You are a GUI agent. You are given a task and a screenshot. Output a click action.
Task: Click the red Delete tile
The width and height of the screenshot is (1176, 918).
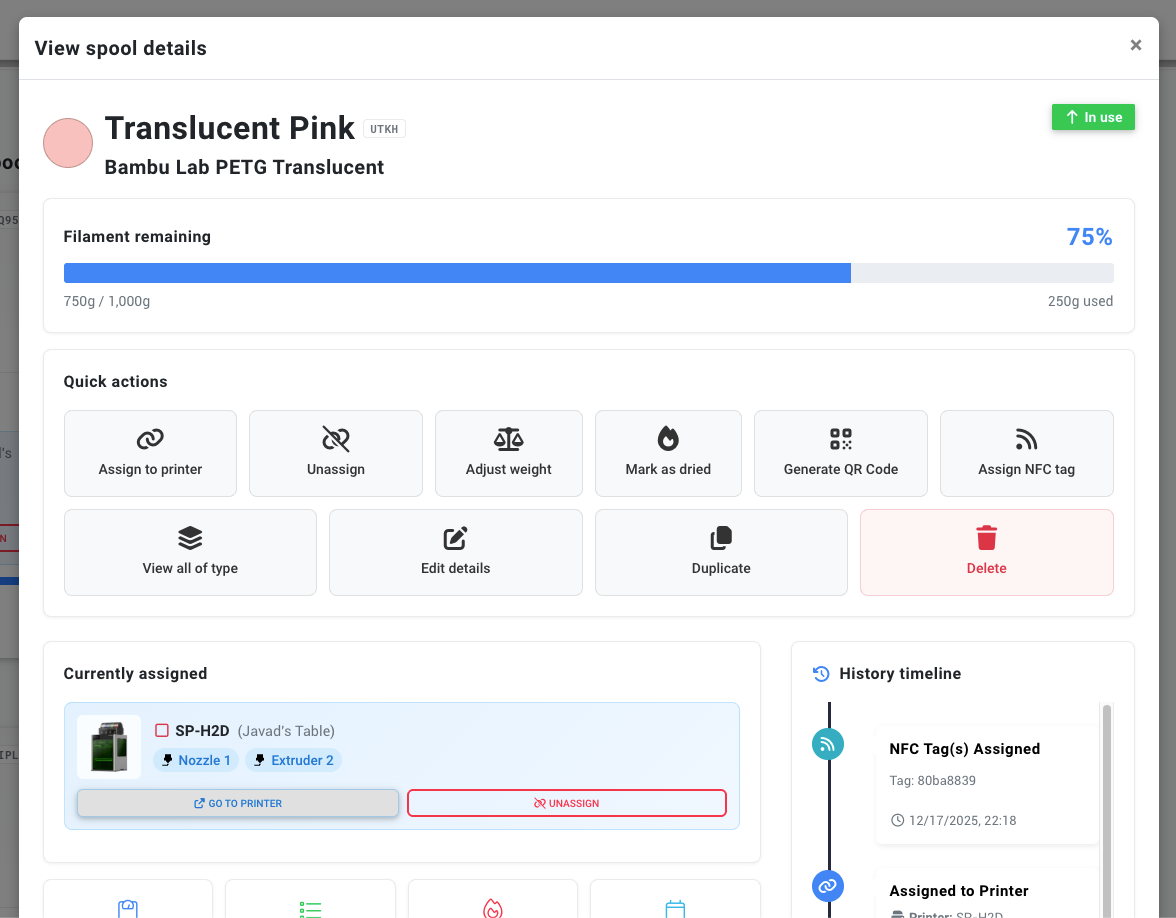(986, 552)
